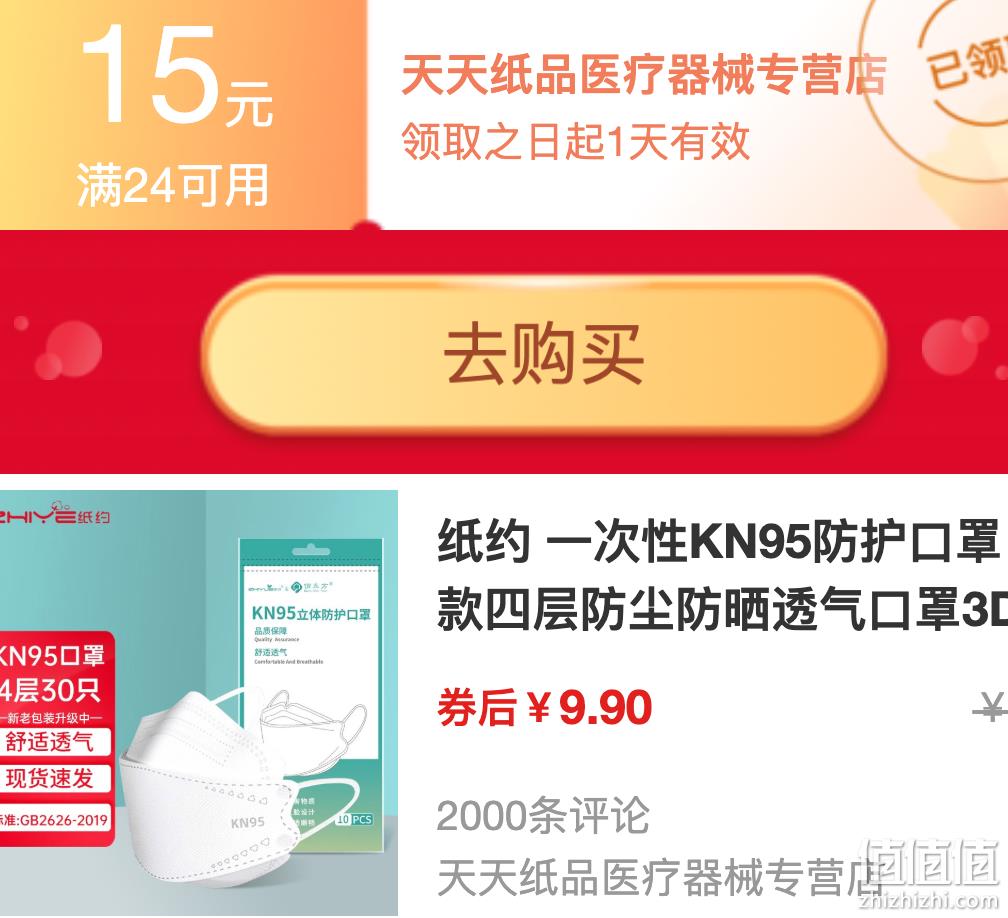Open the 纸约 一次性KN95防护口罩 product title
Screen dimensions: 1008x918
(x=722, y=576)
